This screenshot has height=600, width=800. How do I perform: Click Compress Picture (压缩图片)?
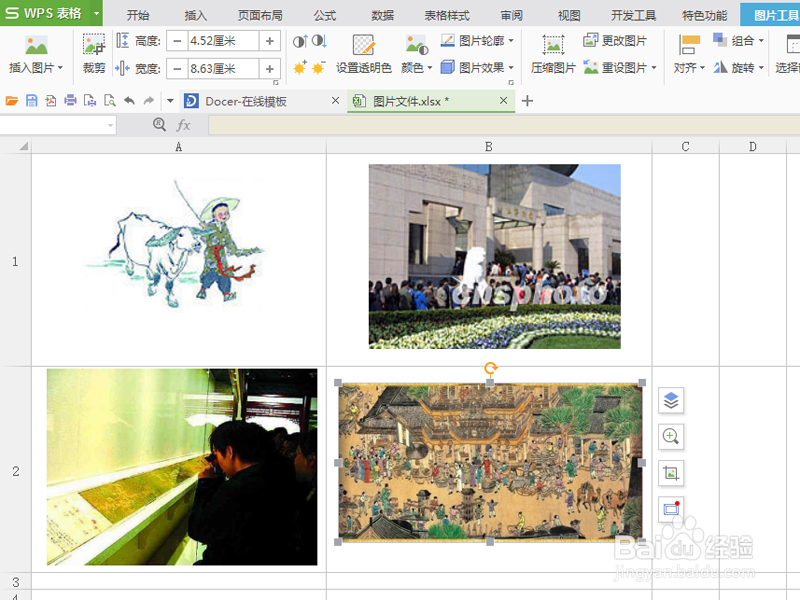click(x=553, y=54)
